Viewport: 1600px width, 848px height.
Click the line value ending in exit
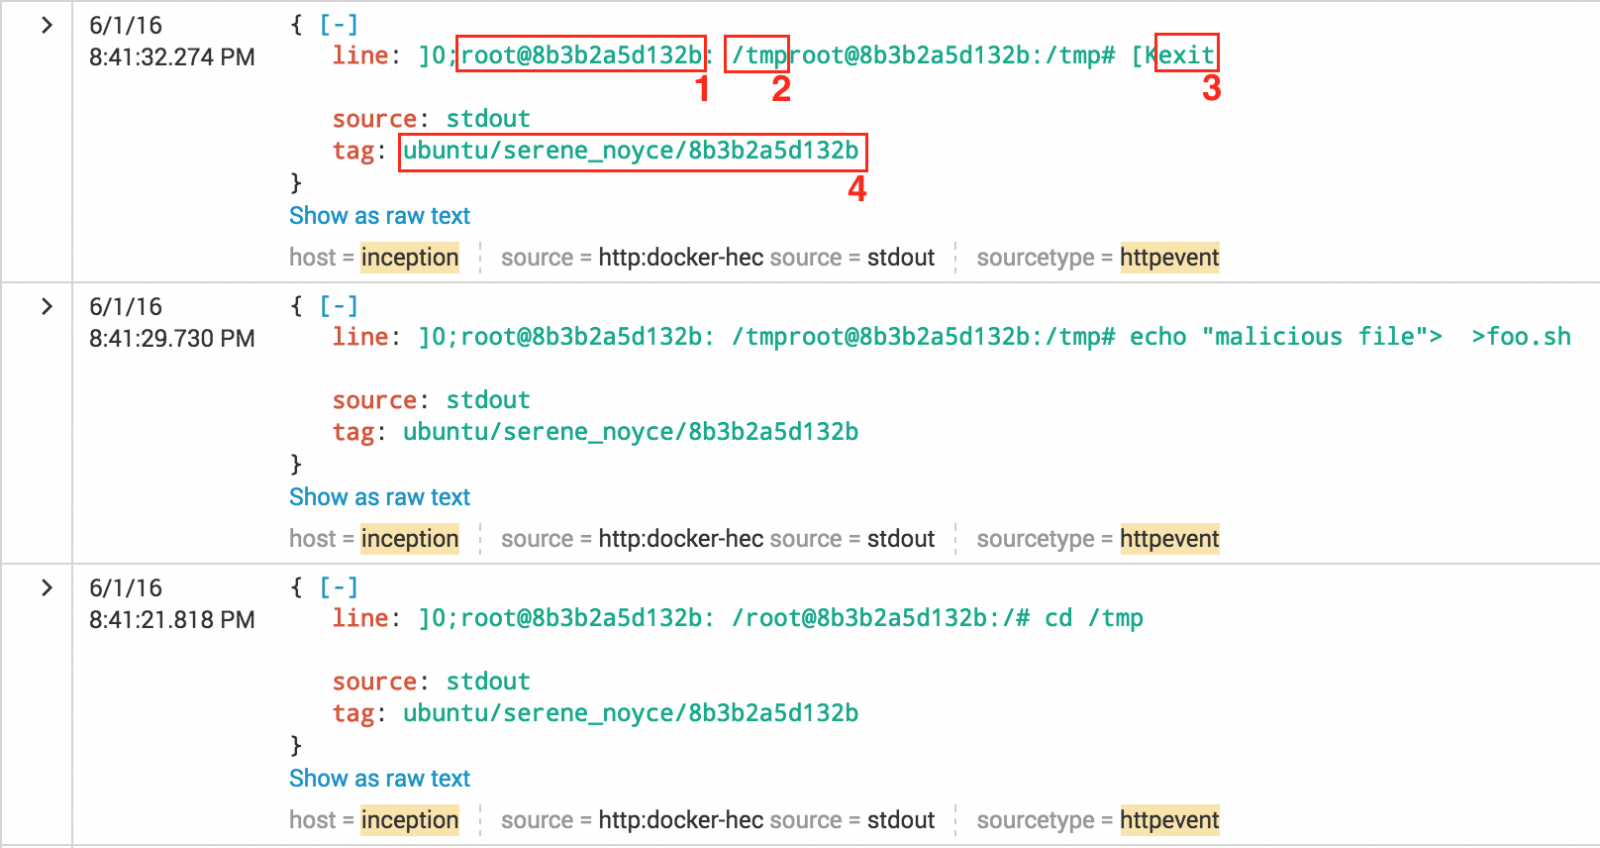pos(817,55)
